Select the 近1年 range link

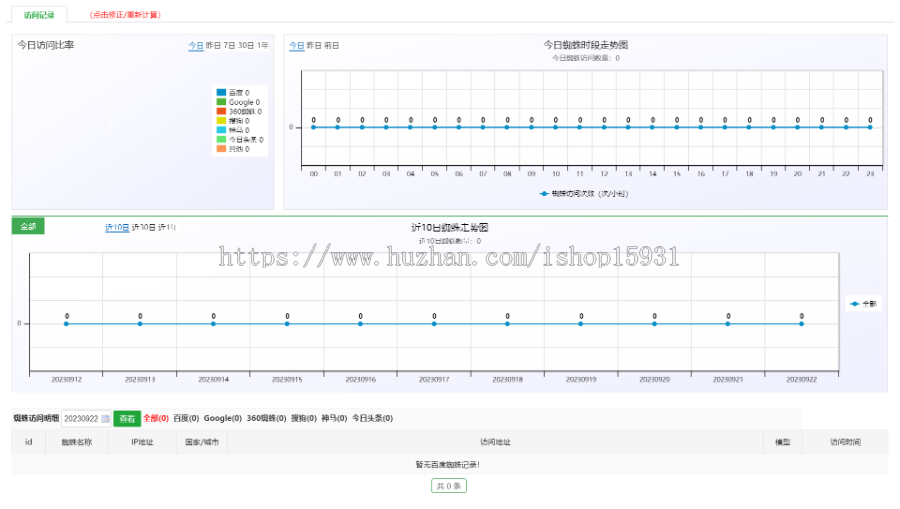(167, 228)
